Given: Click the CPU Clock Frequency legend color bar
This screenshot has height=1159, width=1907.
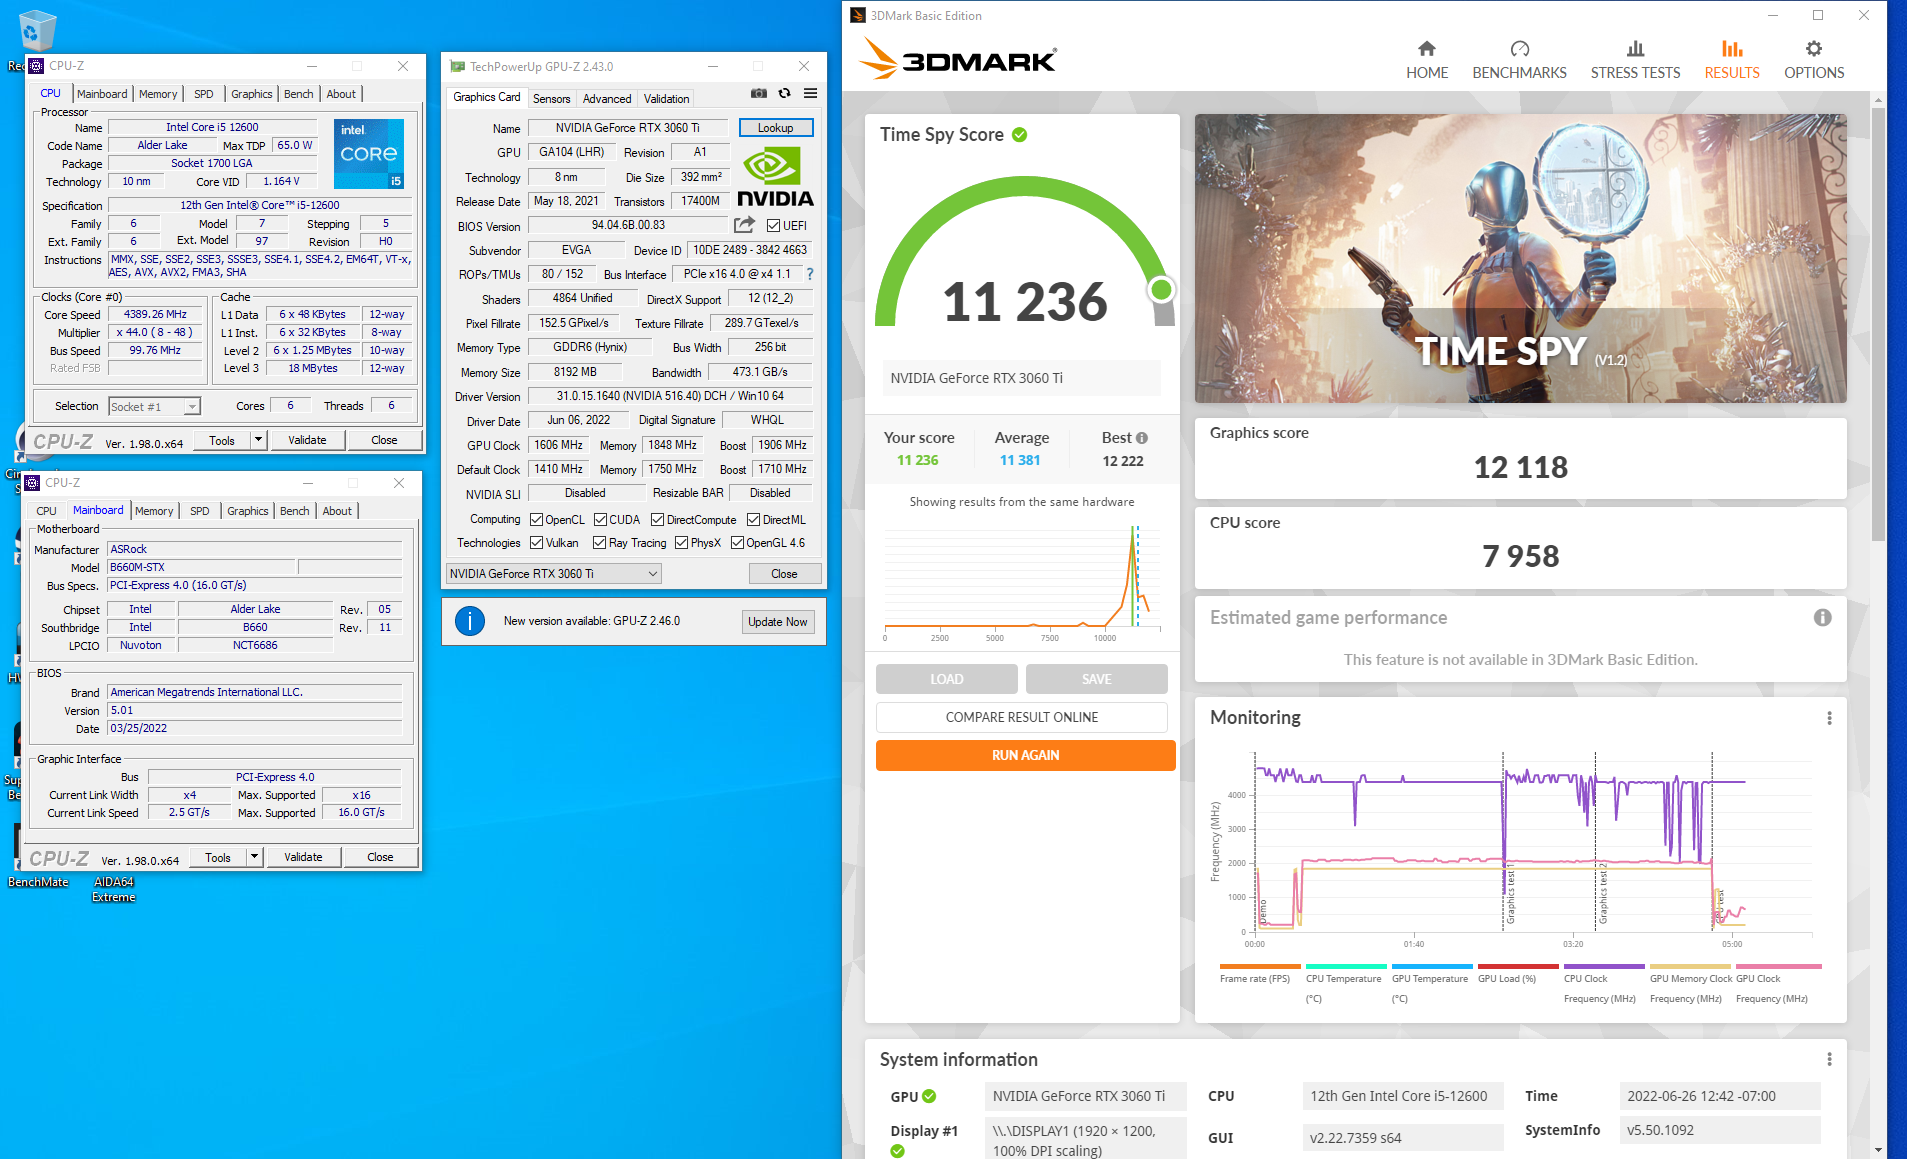Looking at the screenshot, I should click(x=1604, y=966).
